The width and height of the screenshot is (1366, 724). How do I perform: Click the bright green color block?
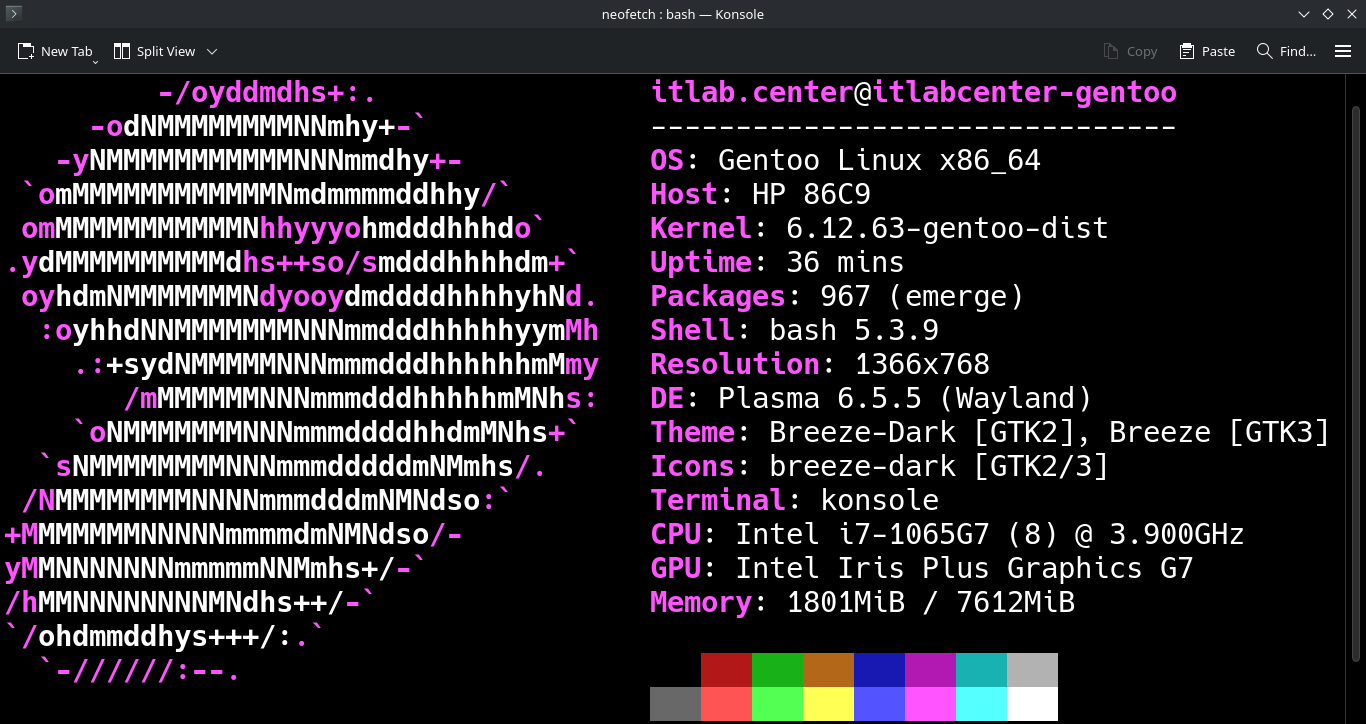point(777,704)
